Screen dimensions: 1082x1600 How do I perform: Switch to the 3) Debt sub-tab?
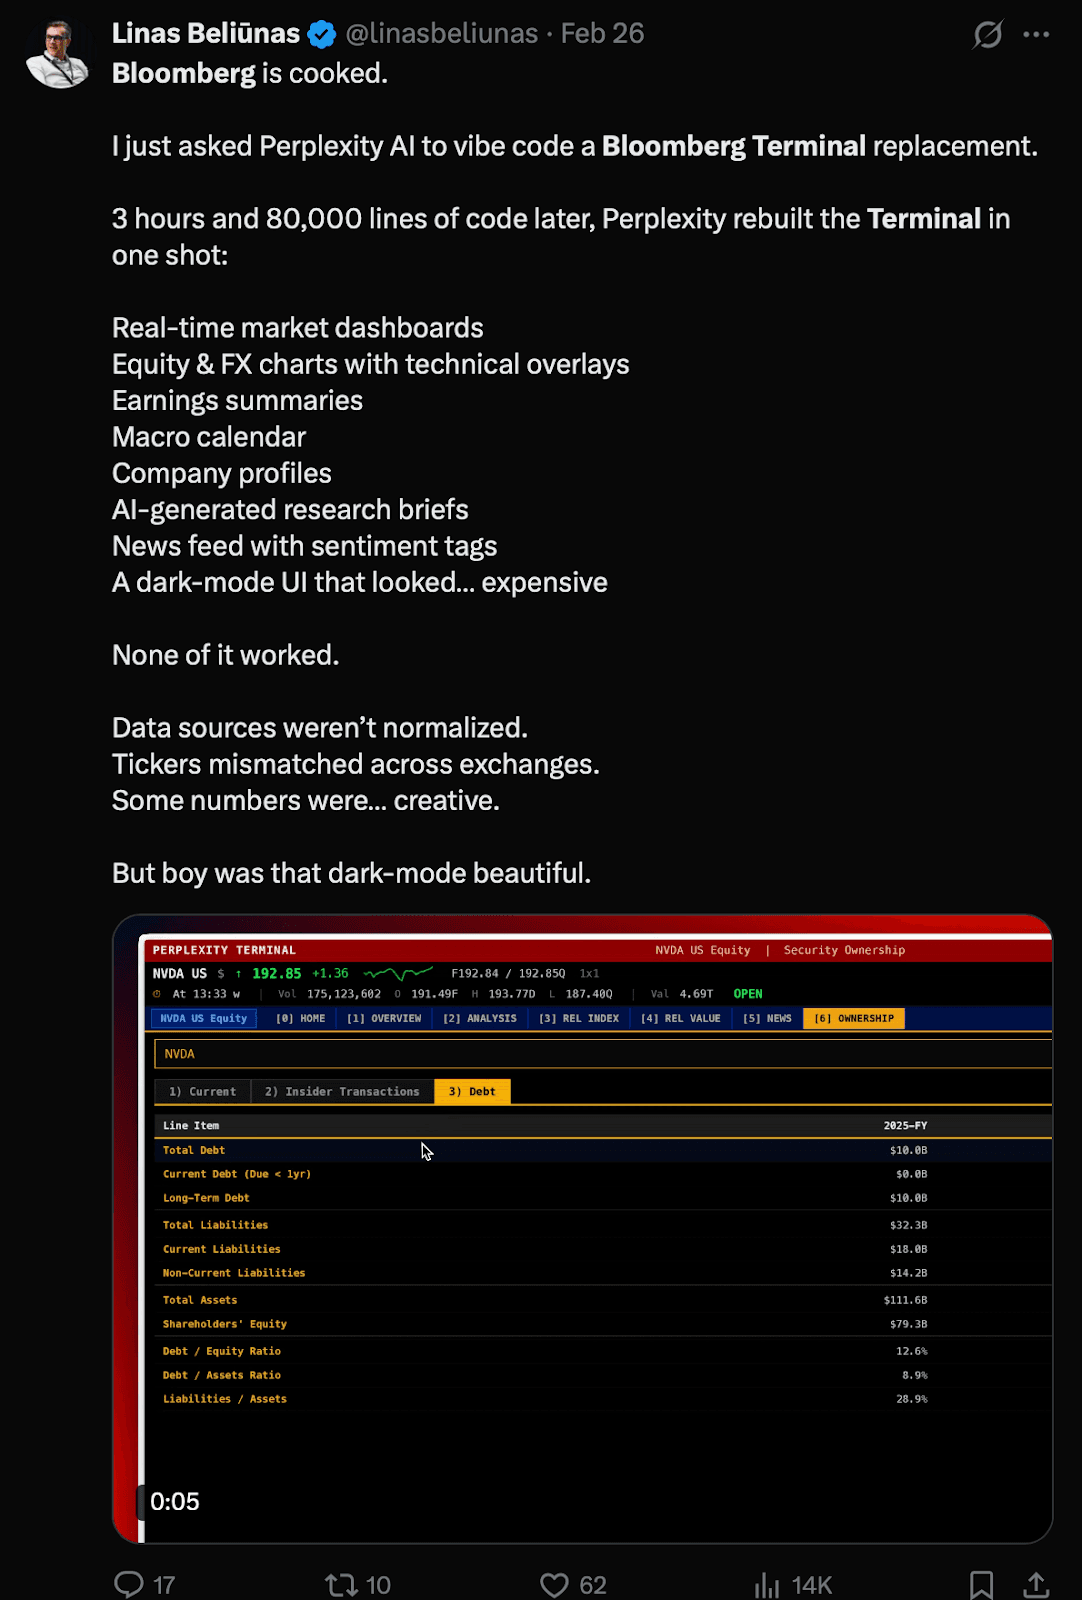click(472, 1091)
